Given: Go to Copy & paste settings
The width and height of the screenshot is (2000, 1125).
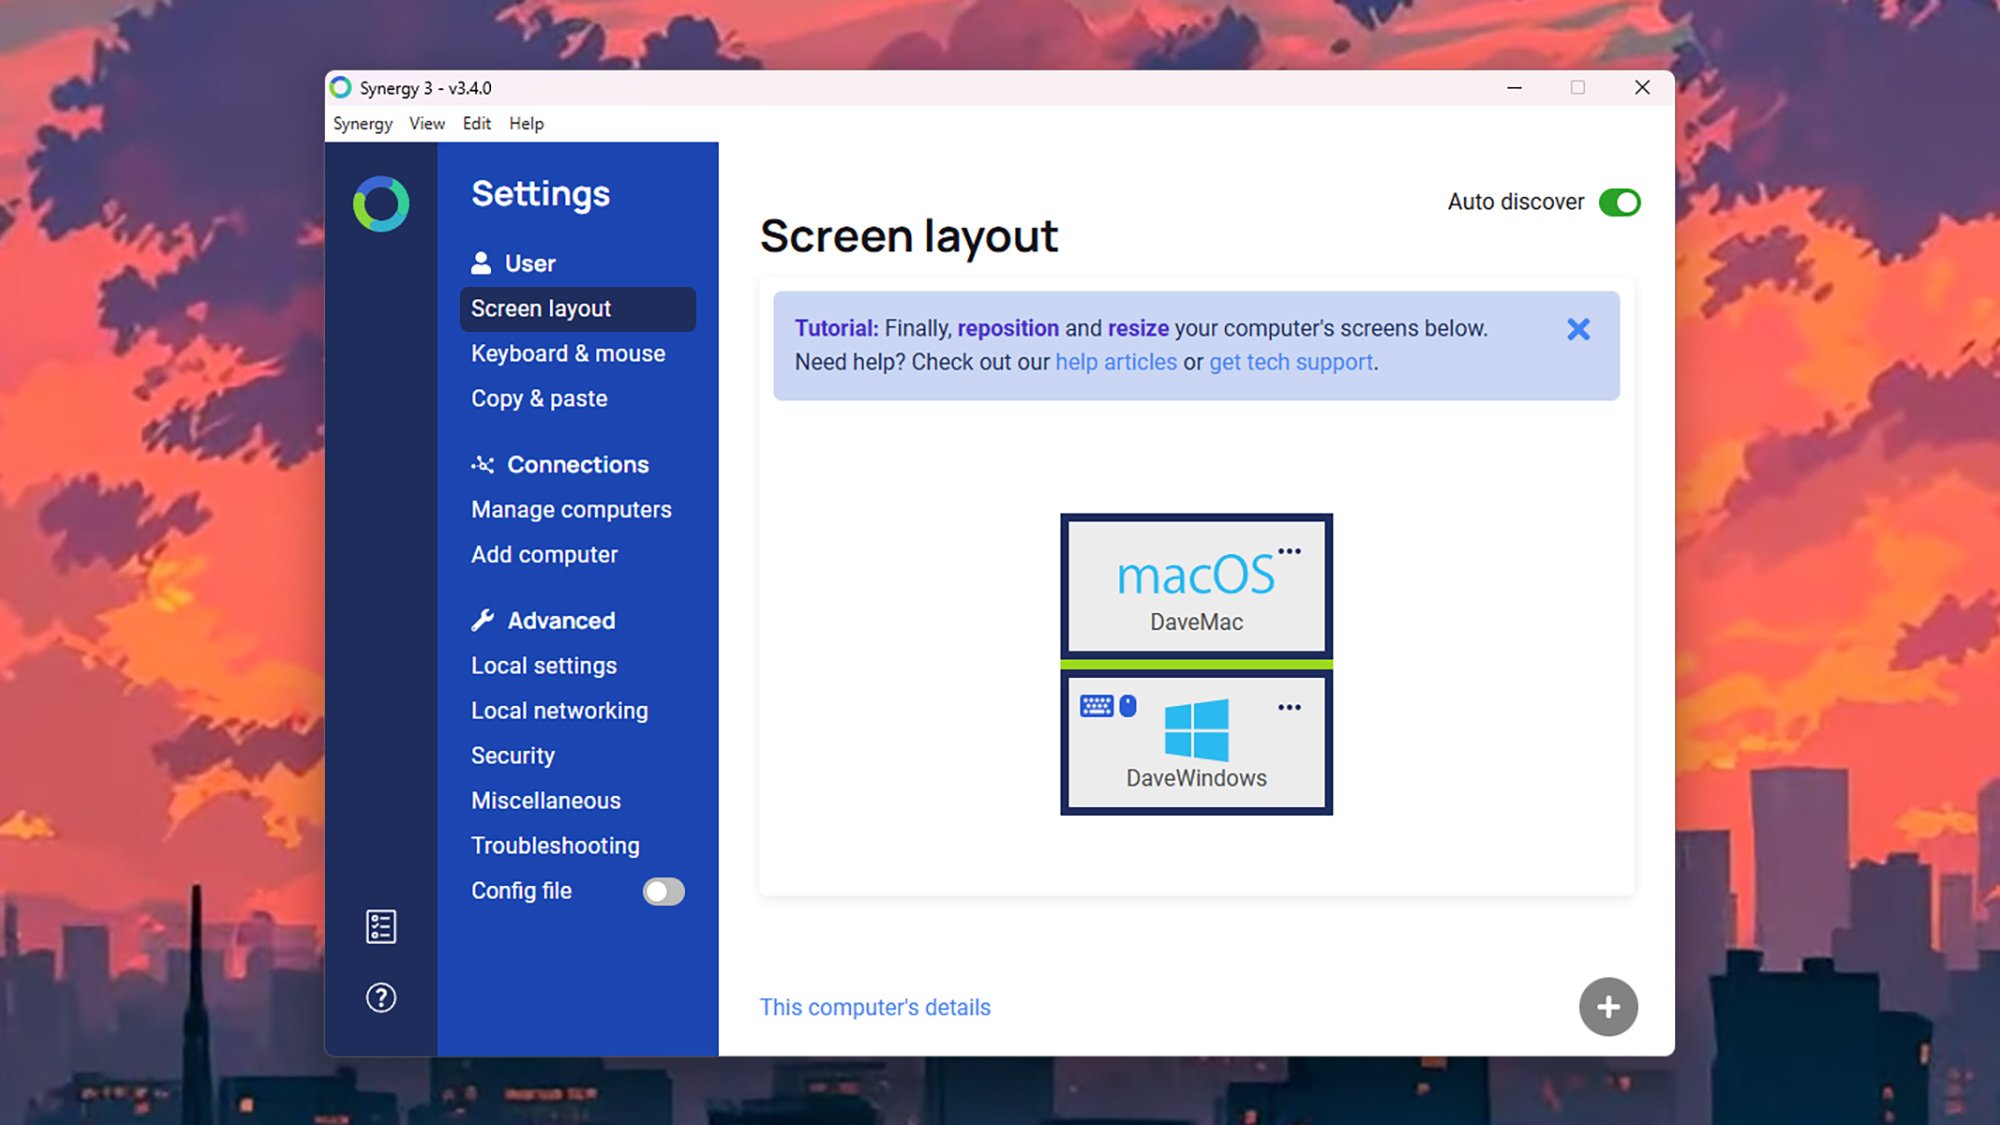Looking at the screenshot, I should pyautogui.click(x=539, y=398).
